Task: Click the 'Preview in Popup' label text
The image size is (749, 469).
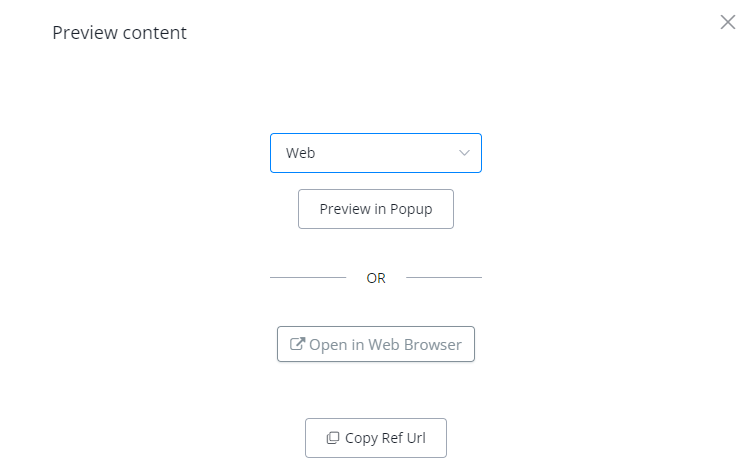Action: [x=375, y=209]
